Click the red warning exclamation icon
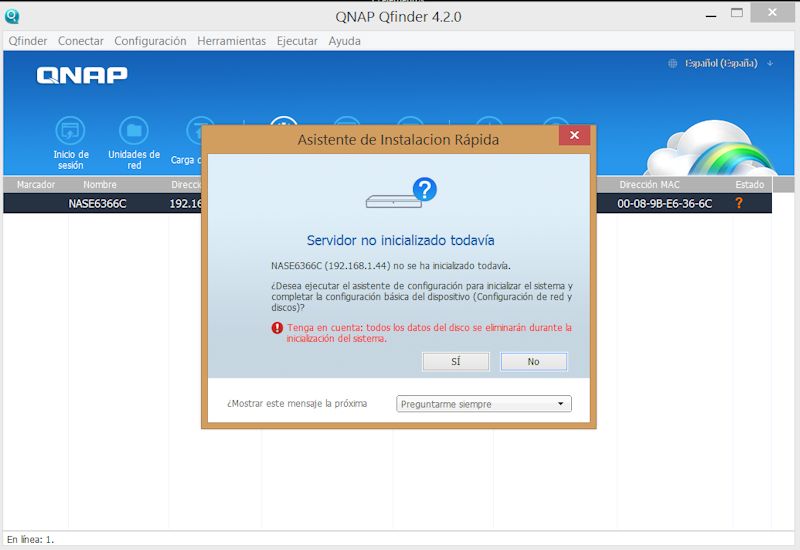 (x=277, y=328)
